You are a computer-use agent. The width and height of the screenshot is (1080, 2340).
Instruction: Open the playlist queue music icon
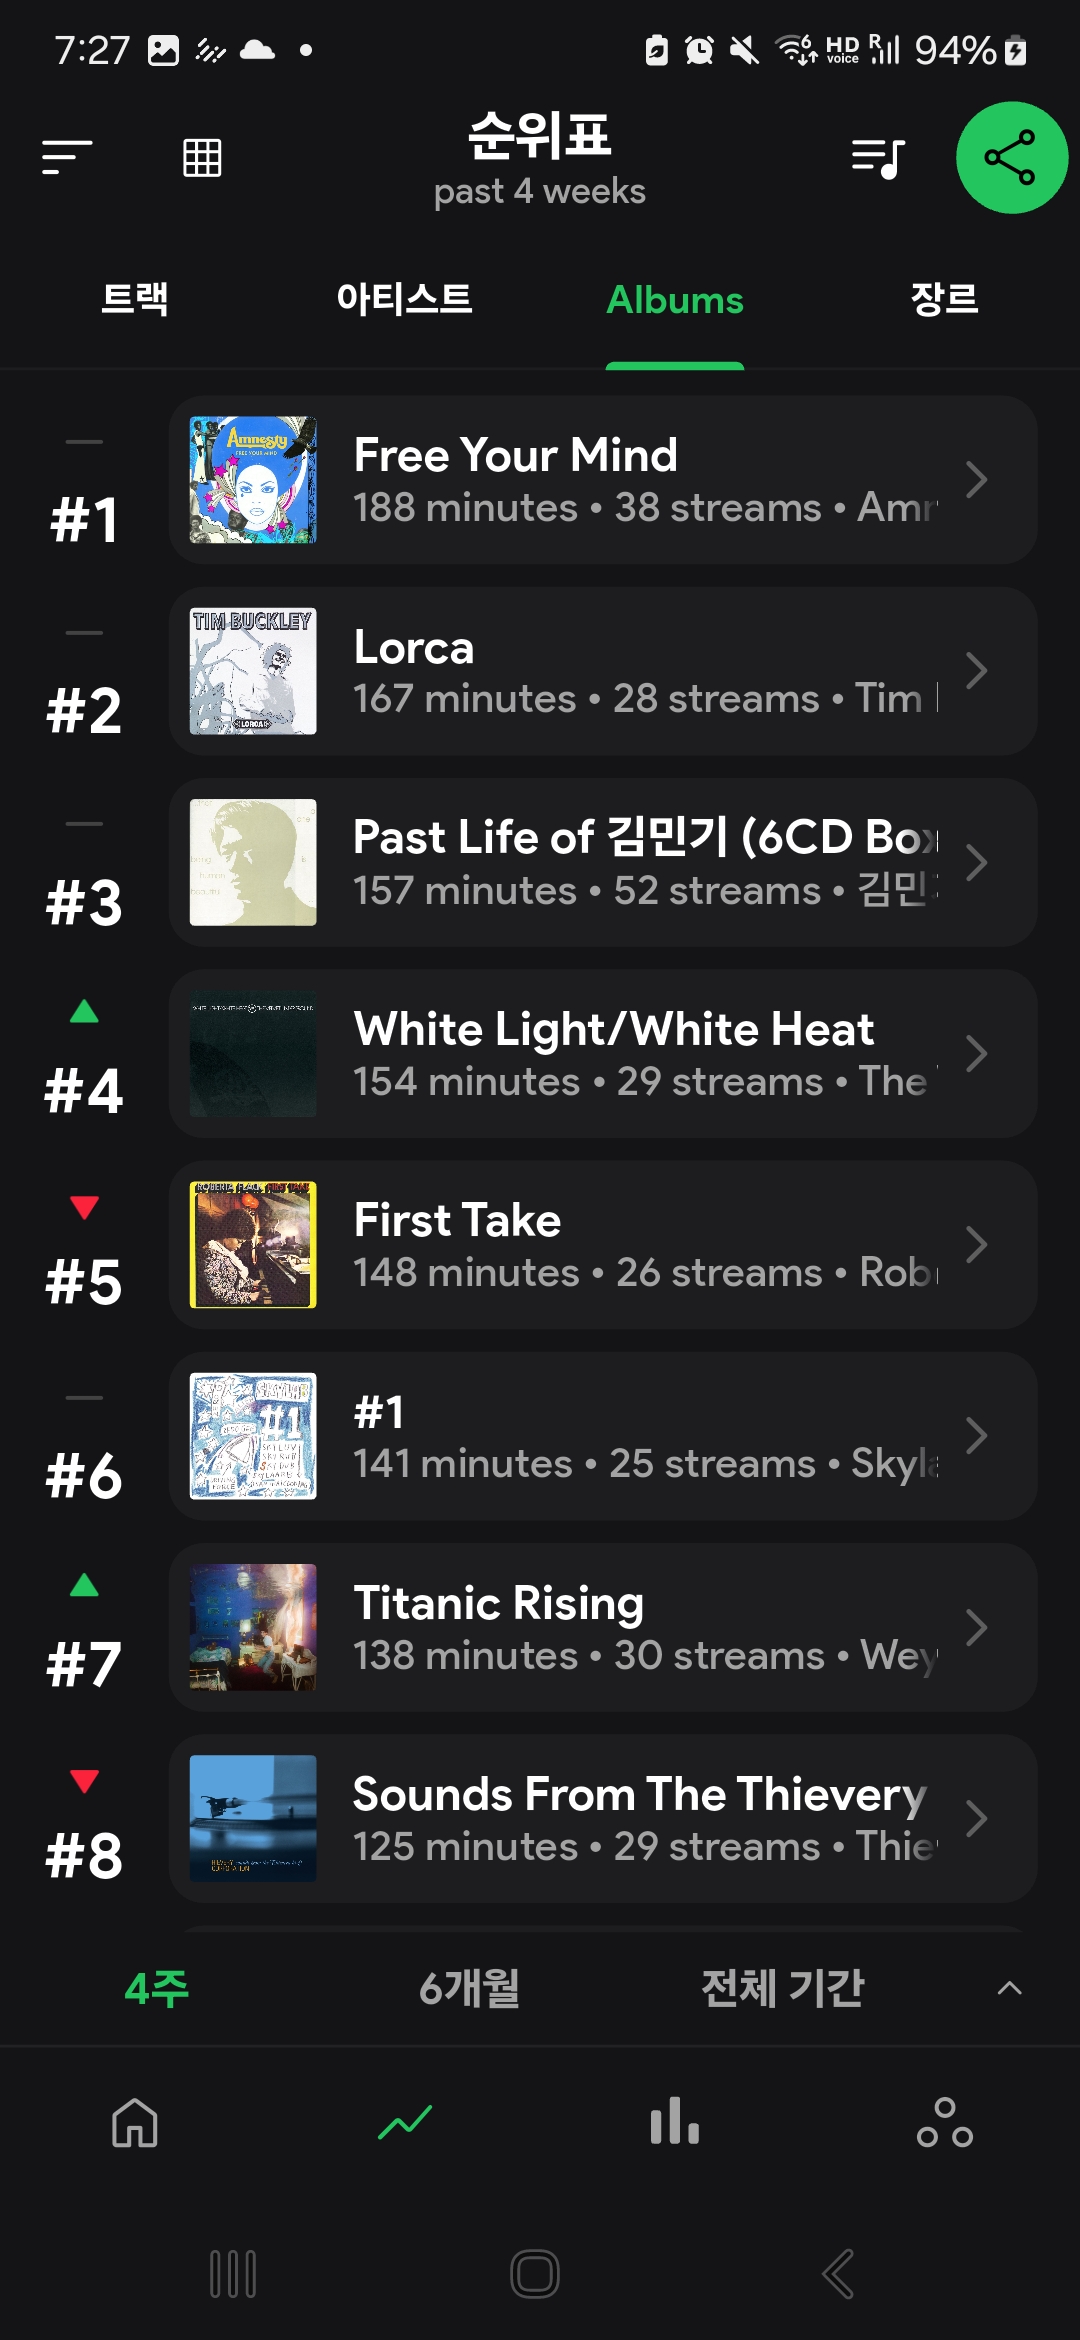click(878, 158)
